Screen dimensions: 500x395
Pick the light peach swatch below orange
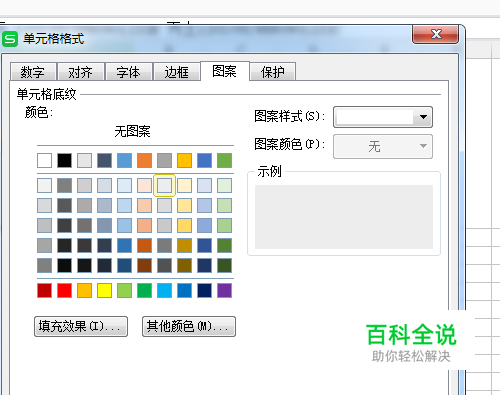[144, 185]
